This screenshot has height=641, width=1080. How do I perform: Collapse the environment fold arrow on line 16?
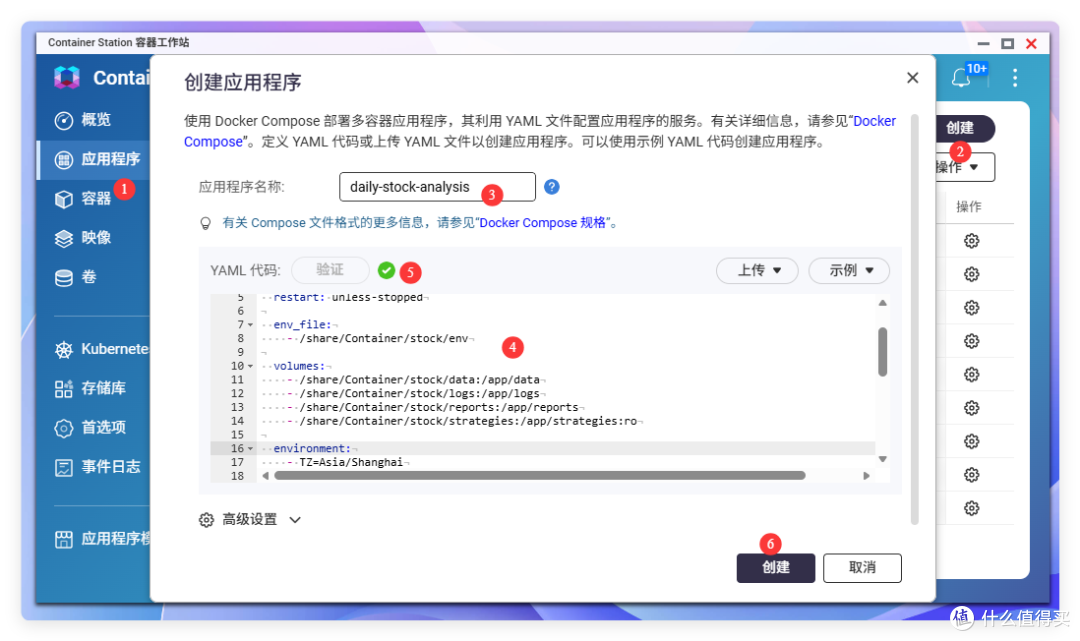point(251,449)
